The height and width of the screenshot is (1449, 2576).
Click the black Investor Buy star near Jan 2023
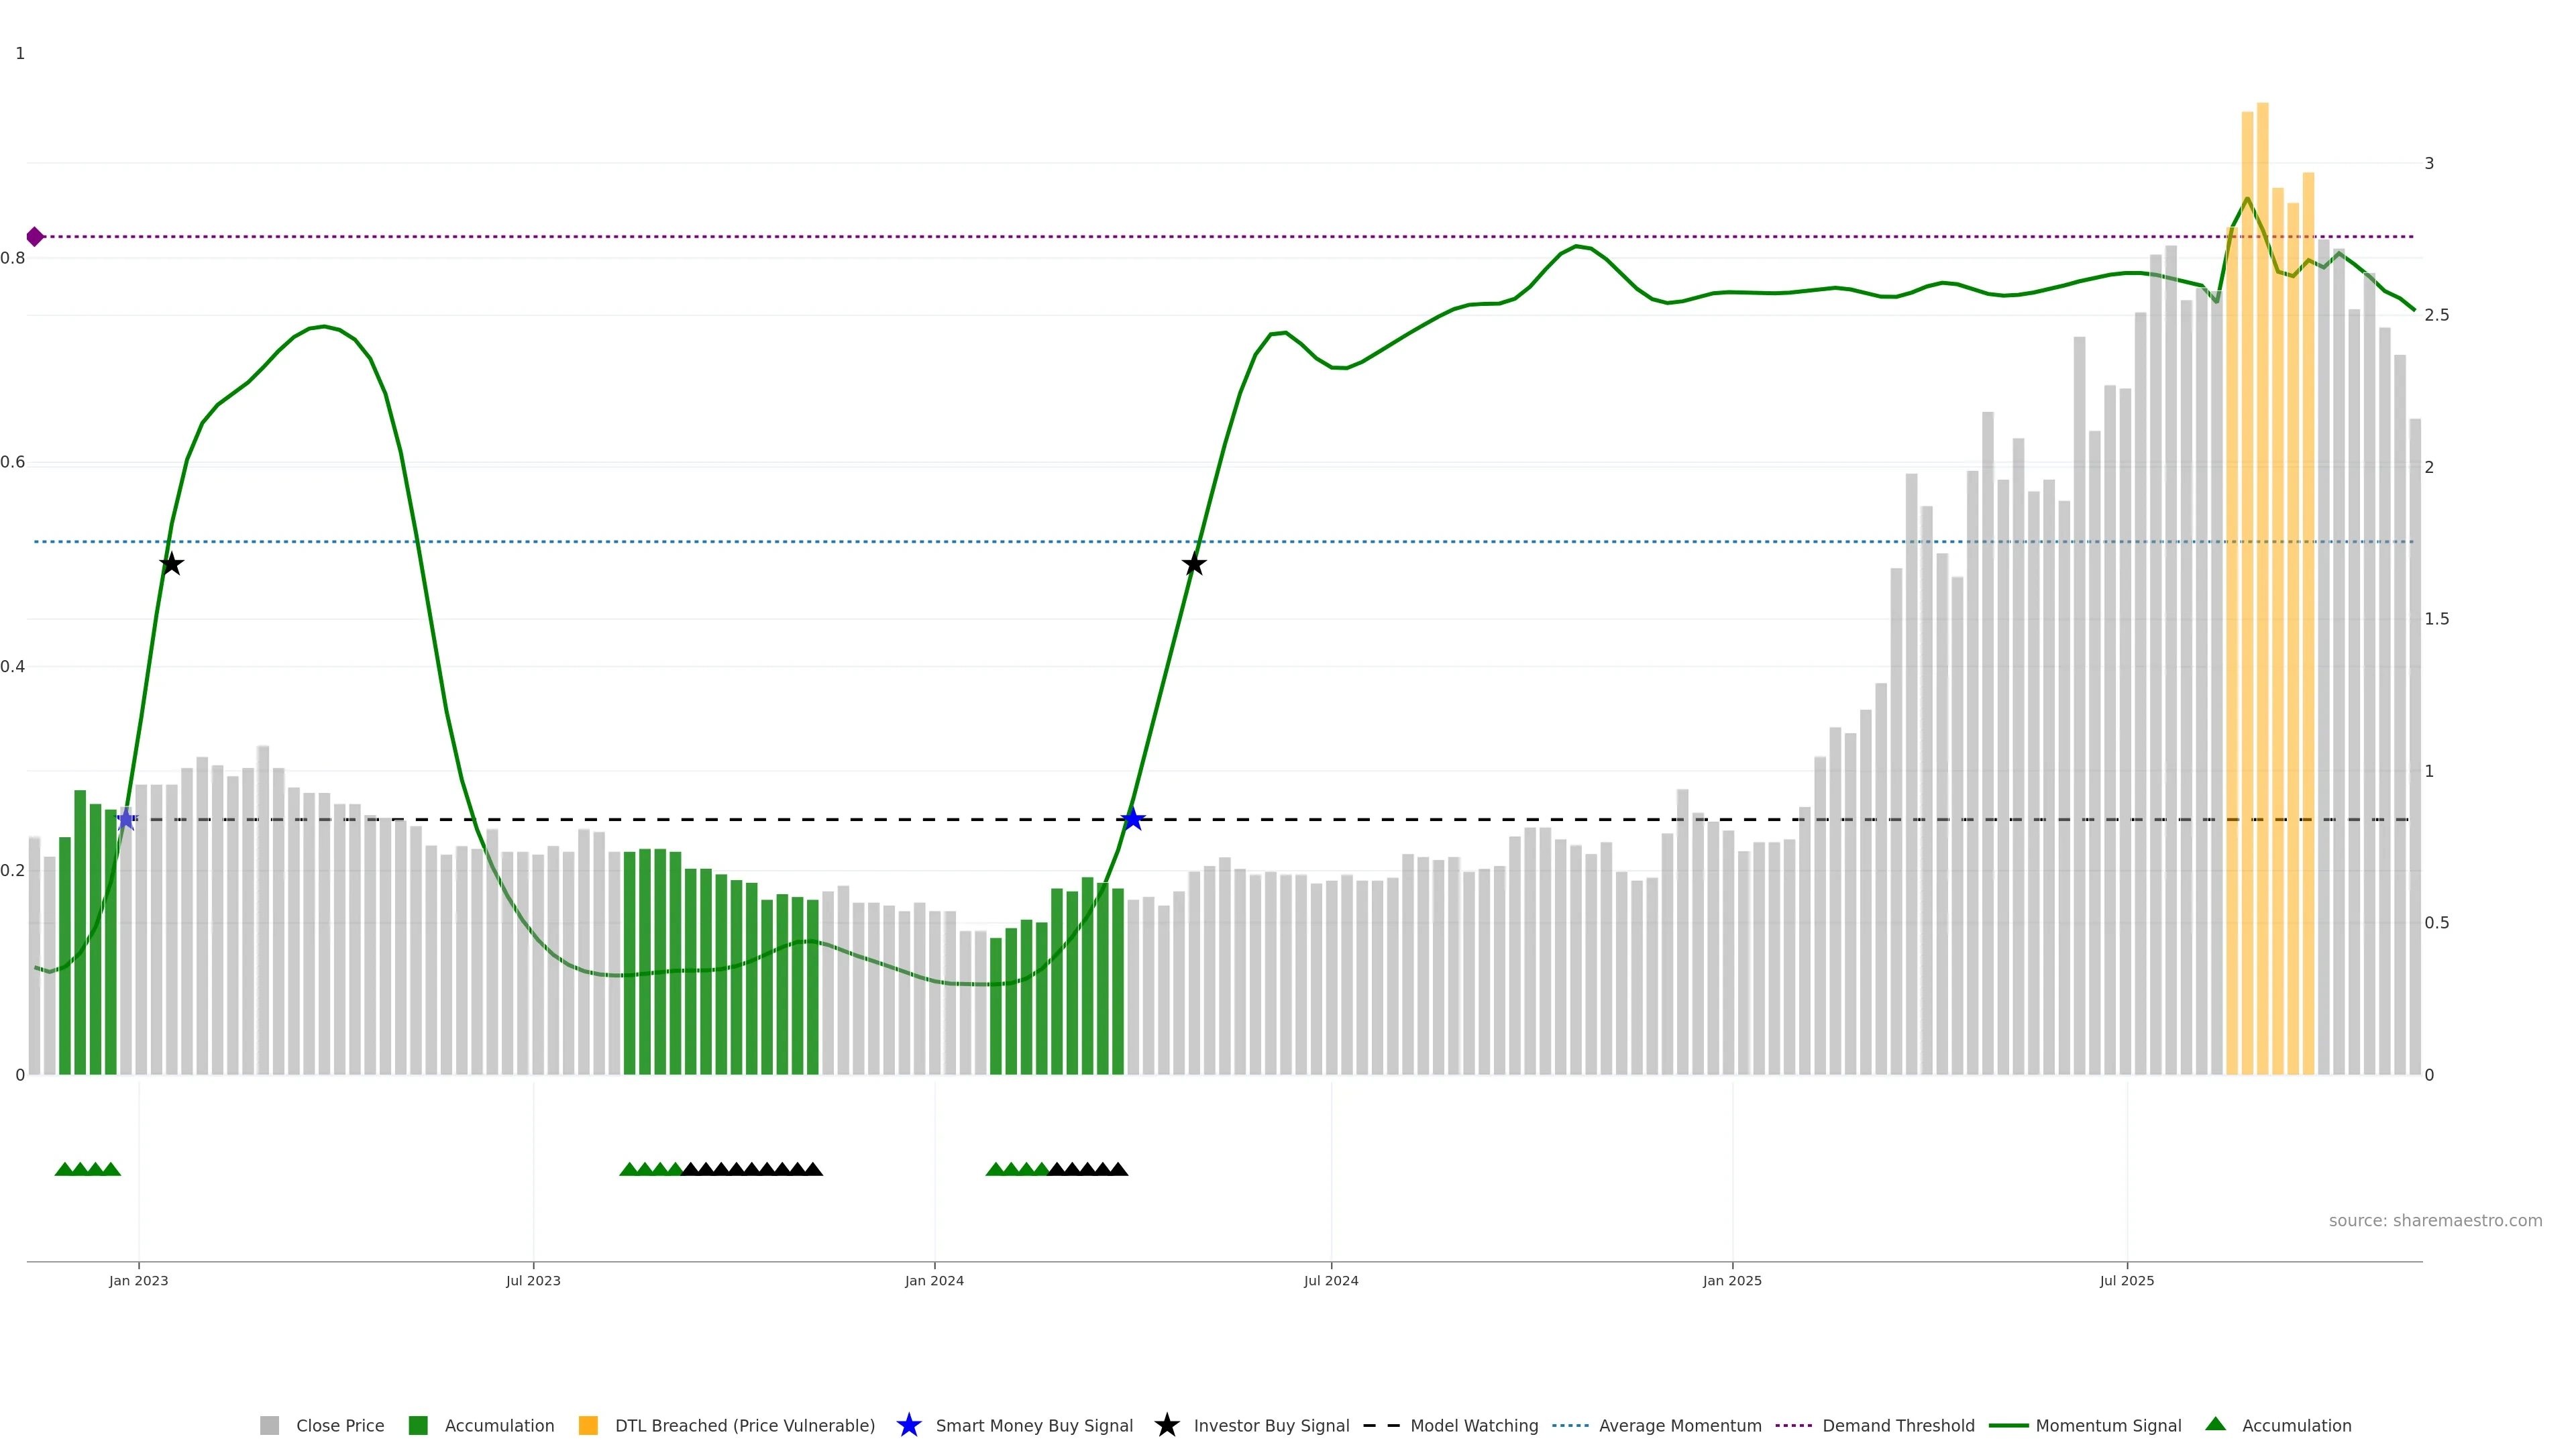[172, 565]
